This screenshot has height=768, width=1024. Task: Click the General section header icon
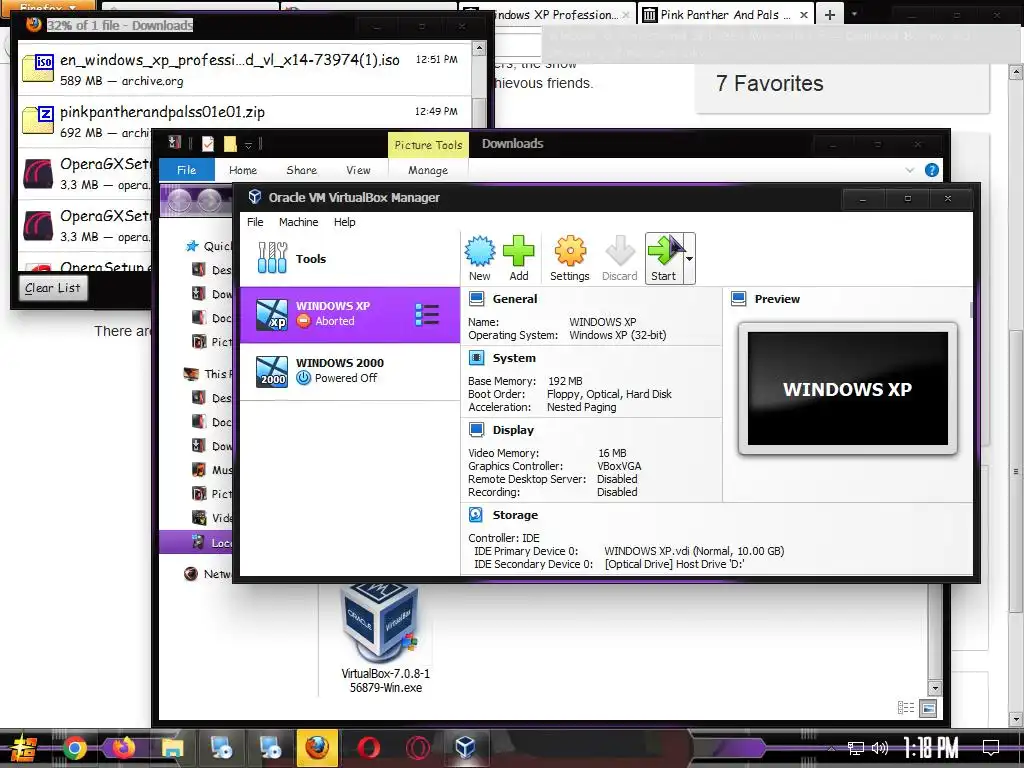coord(477,299)
